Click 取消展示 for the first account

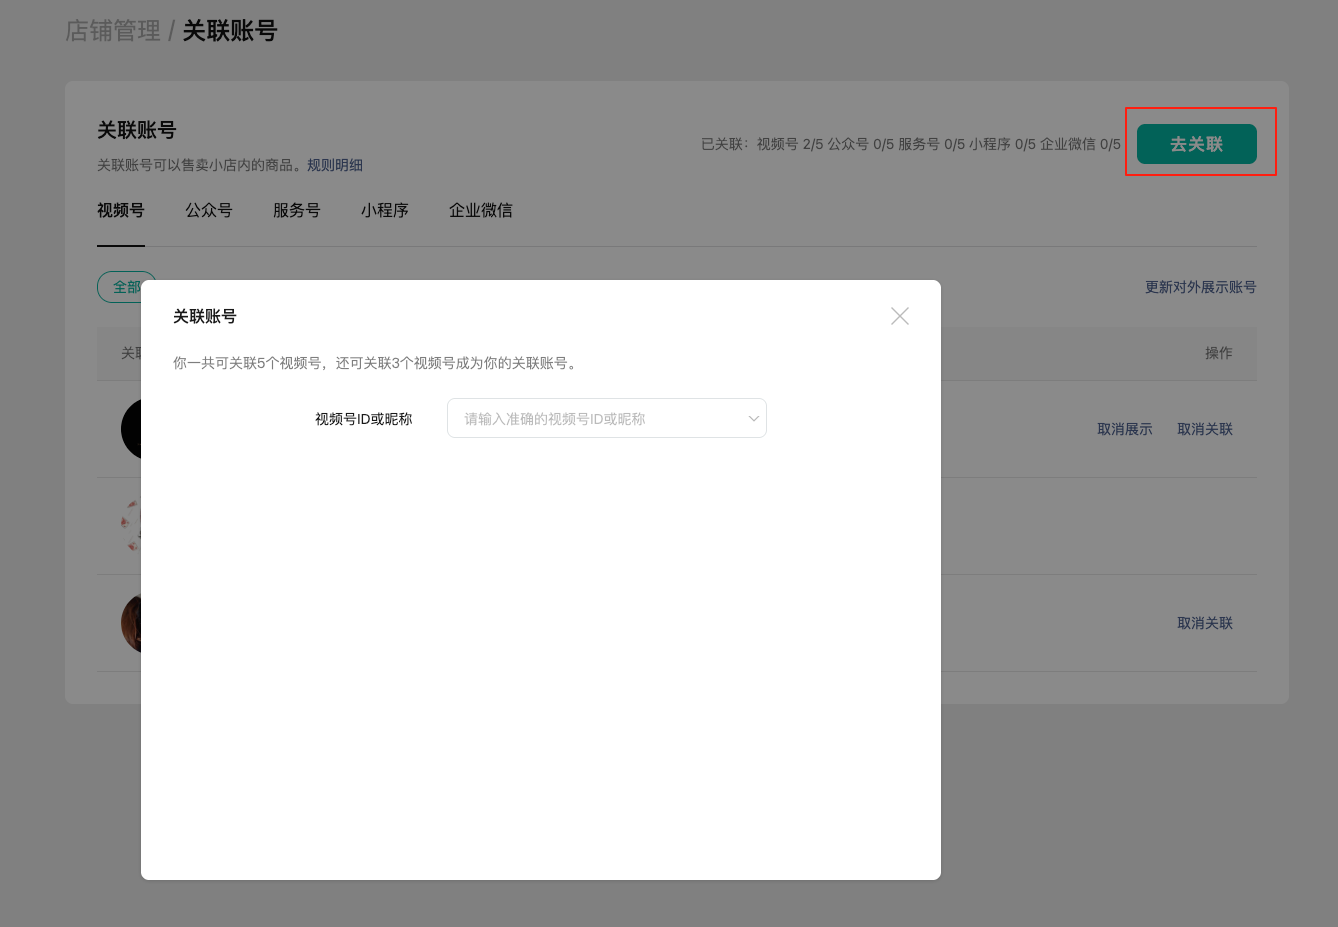[x=1124, y=429]
